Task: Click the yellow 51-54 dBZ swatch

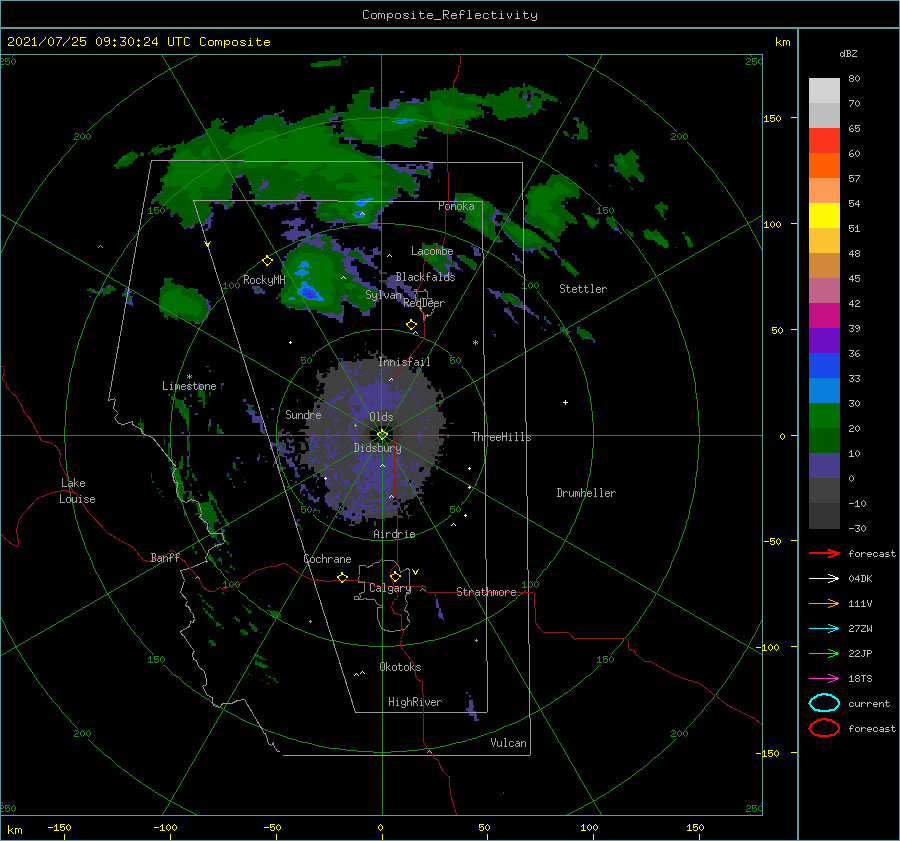Action: [x=824, y=216]
